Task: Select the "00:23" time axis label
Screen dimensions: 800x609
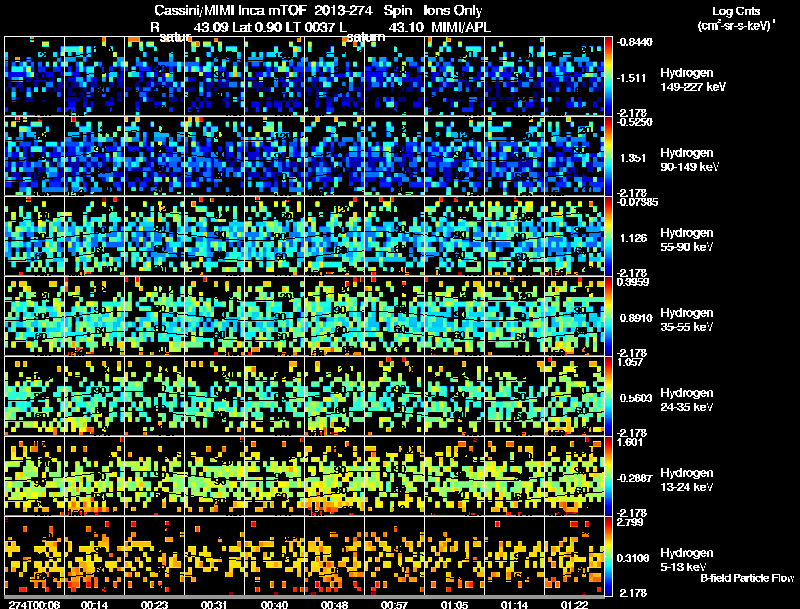Action: pyautogui.click(x=154, y=604)
